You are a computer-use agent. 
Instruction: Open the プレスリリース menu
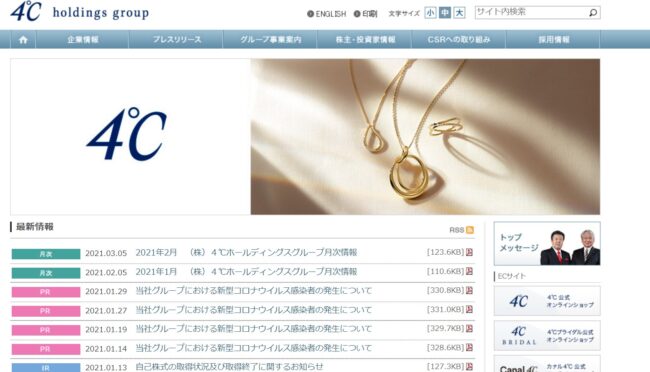click(x=177, y=40)
